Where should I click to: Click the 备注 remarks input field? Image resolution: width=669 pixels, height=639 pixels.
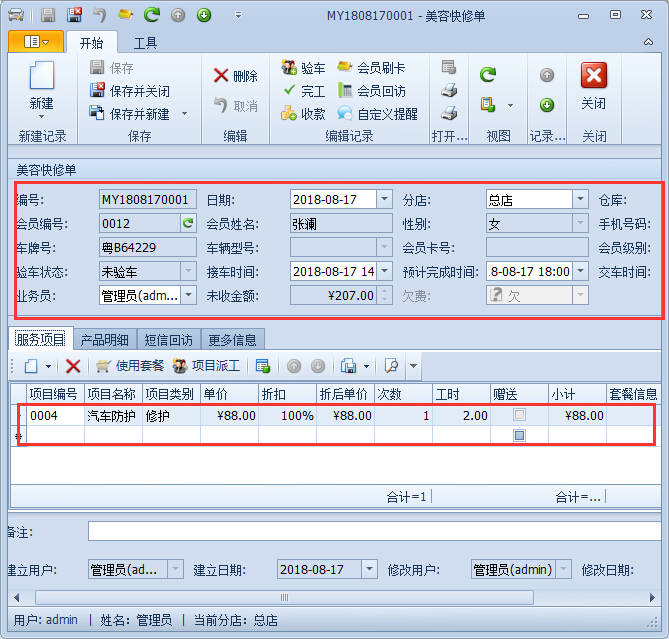370,531
